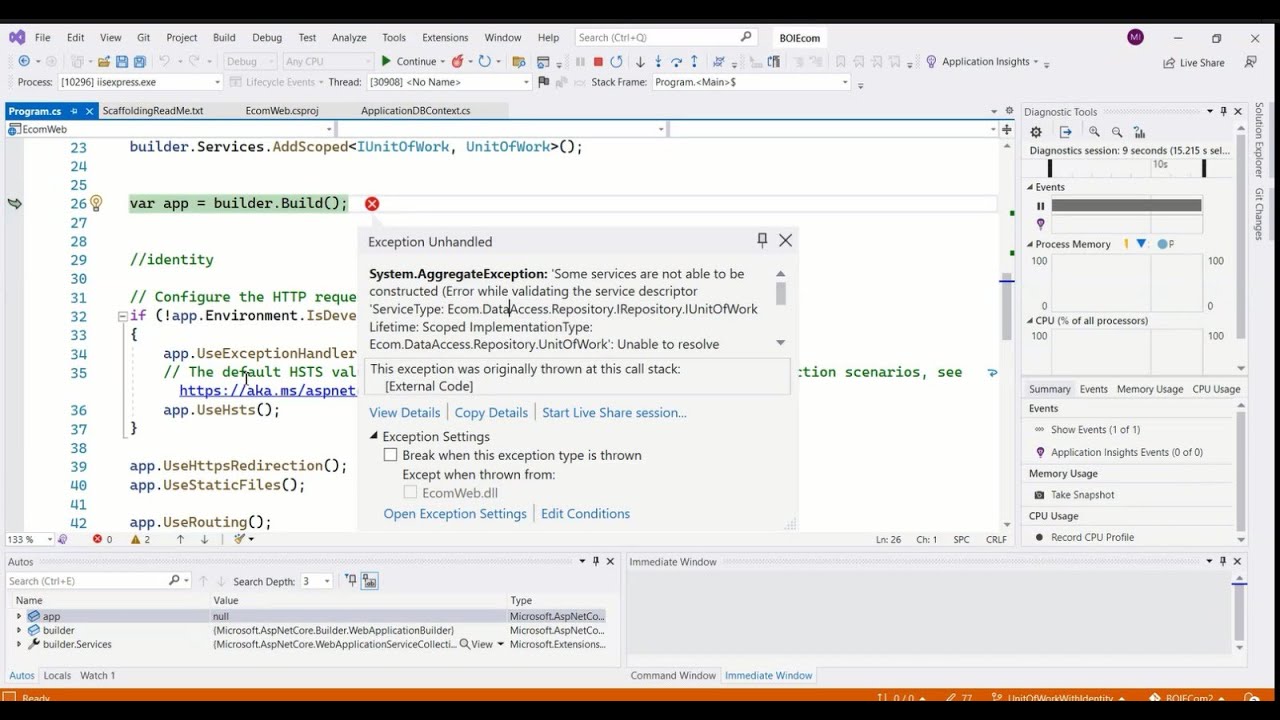Zoom out on diagnostics timeline
The image size is (1280, 720).
[x=1117, y=132]
